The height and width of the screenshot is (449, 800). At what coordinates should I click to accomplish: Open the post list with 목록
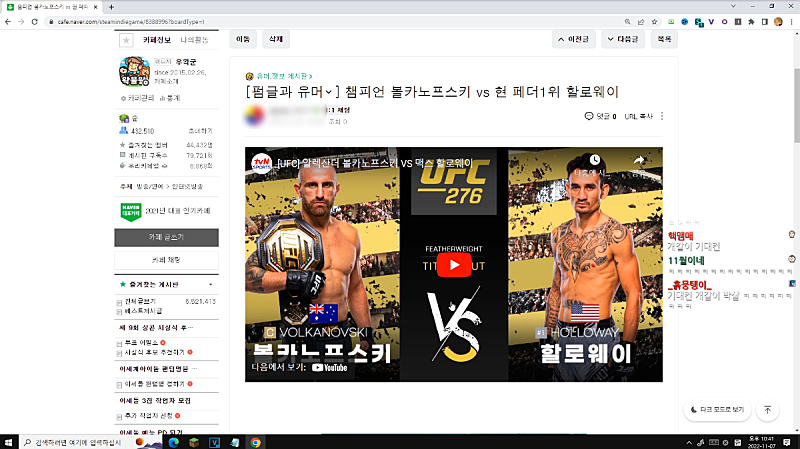[664, 39]
